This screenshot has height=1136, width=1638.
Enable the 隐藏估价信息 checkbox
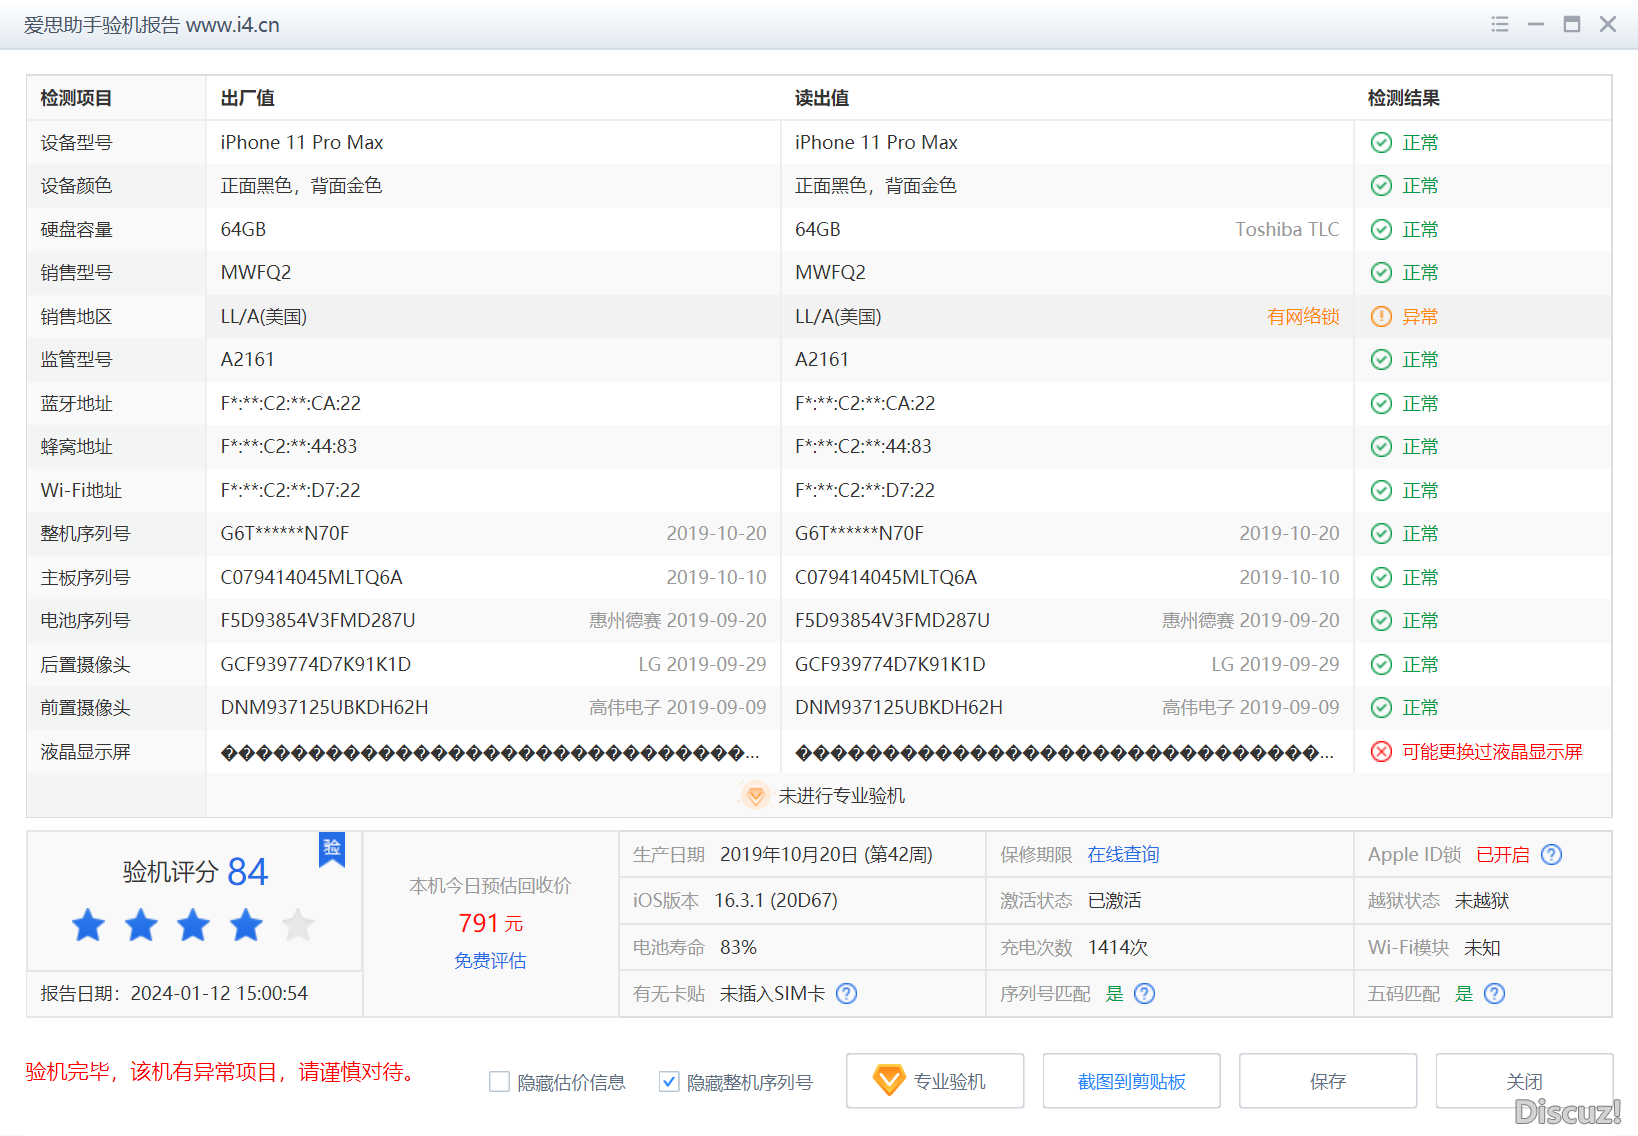click(x=499, y=1082)
